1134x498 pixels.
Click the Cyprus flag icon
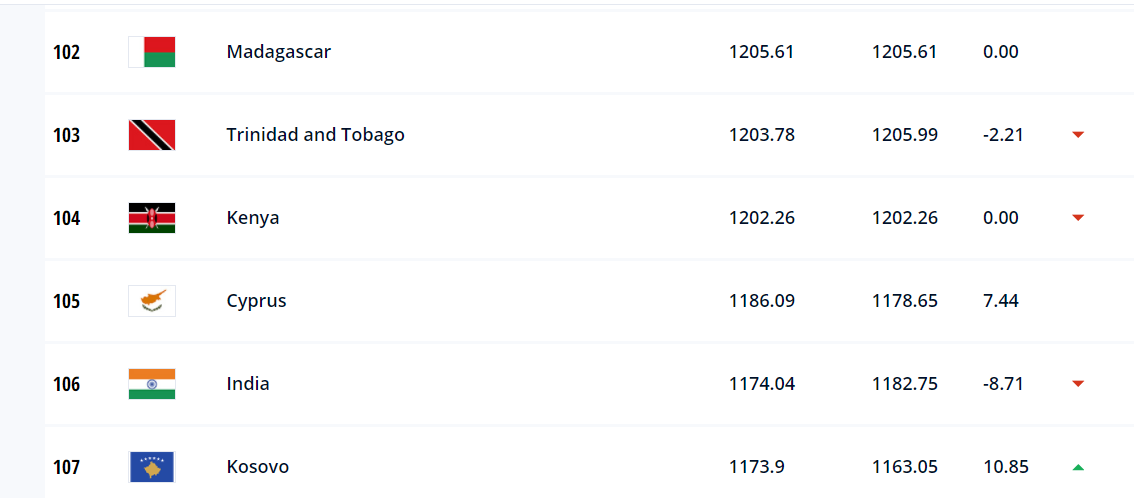152,301
